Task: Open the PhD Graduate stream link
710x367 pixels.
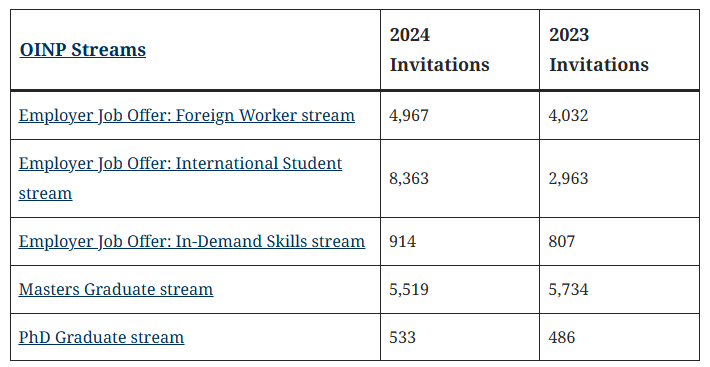Action: (x=101, y=338)
